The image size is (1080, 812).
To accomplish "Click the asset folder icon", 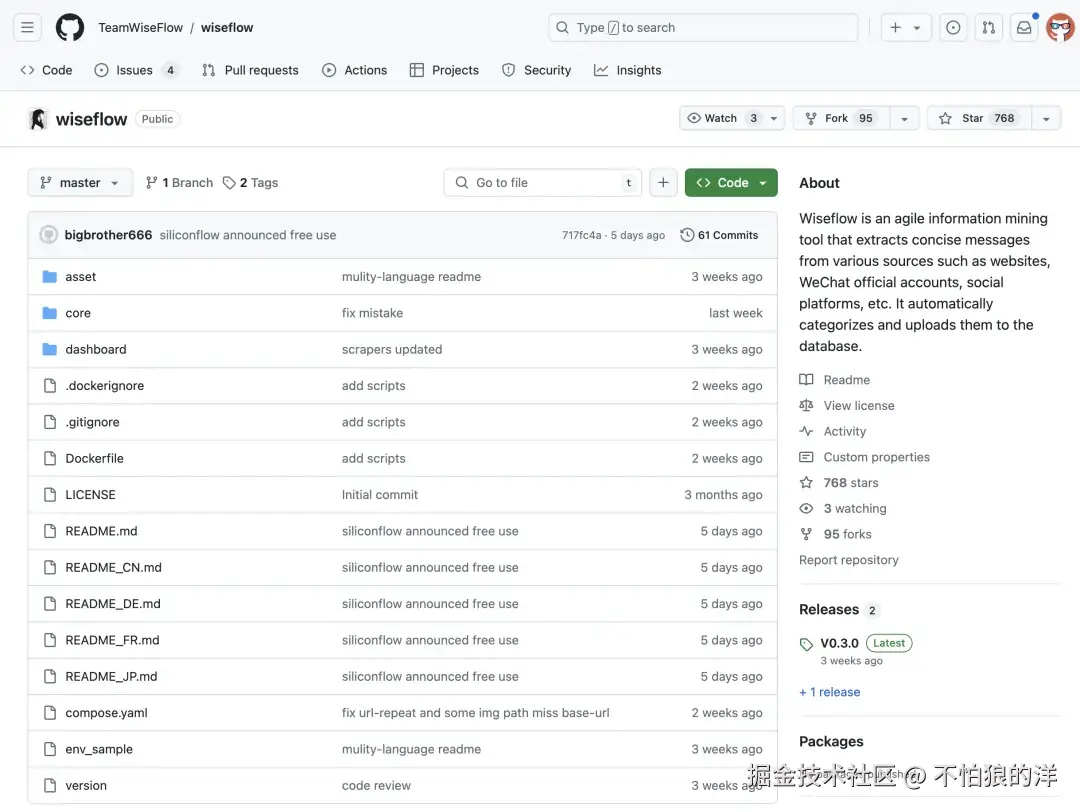I will tap(50, 277).
